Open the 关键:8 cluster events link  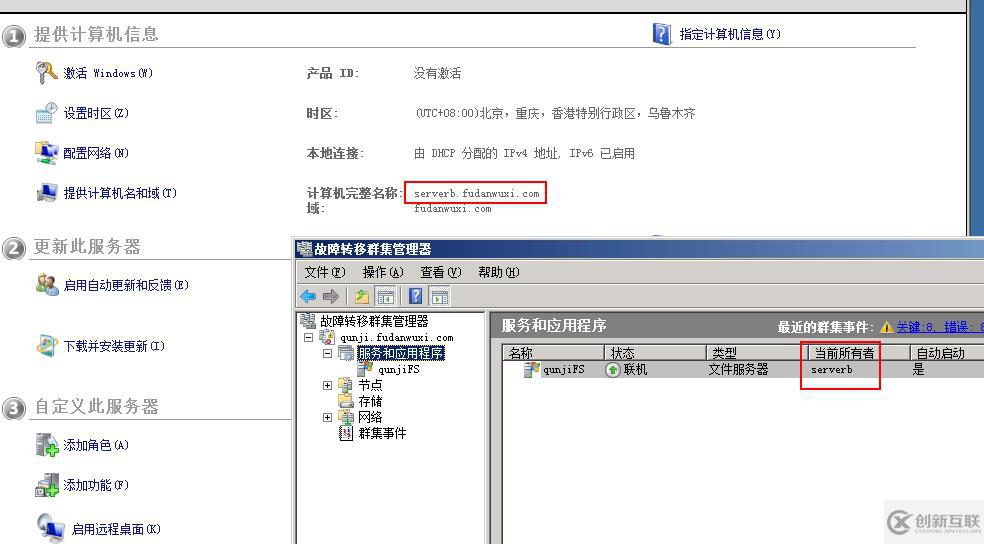click(916, 327)
